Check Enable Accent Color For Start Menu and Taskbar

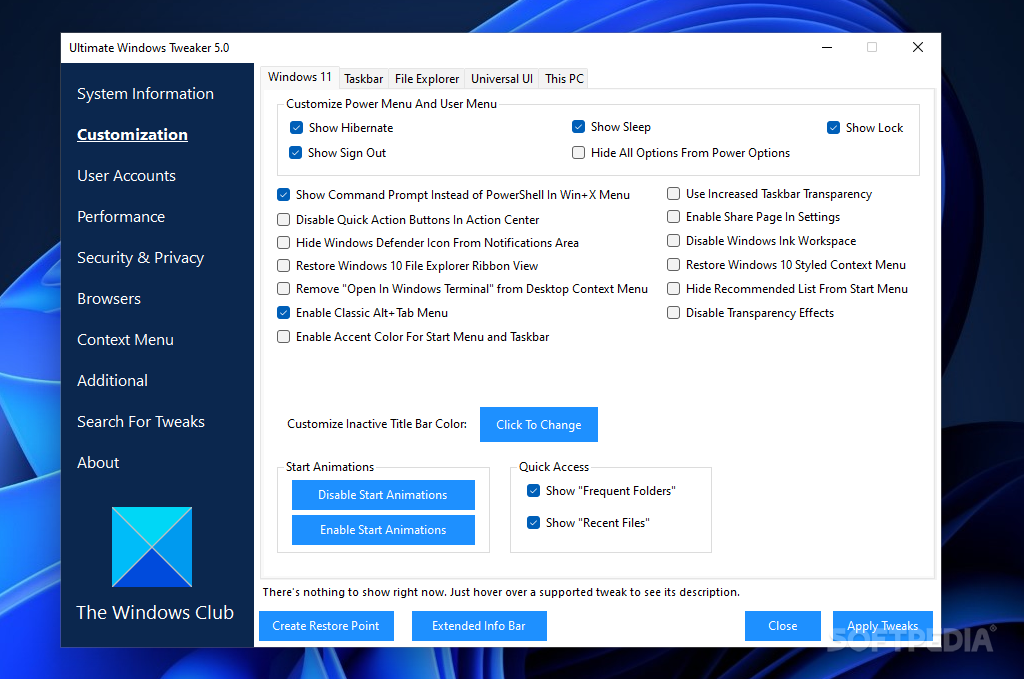coord(283,337)
